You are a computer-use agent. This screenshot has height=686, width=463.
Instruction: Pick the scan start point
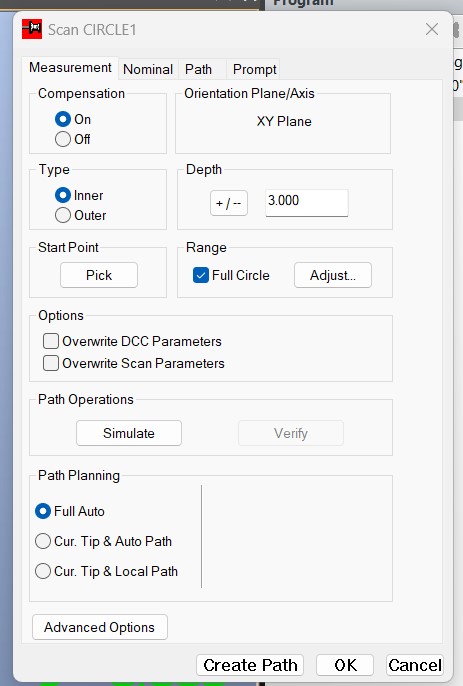point(99,275)
